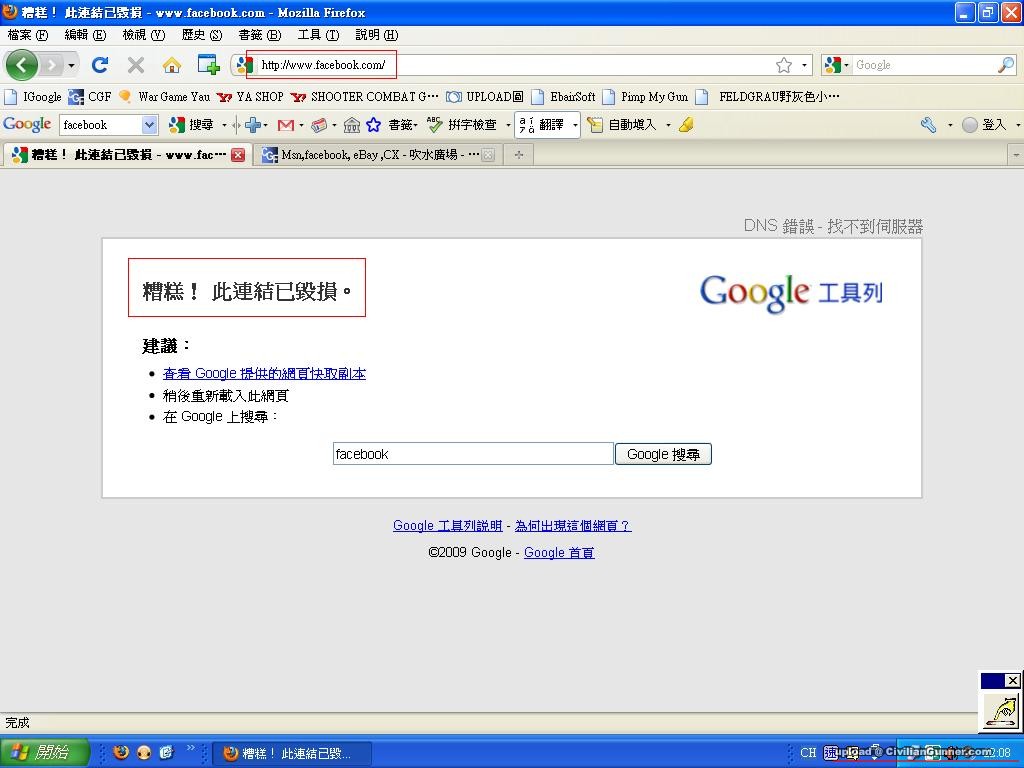
Task: Click the Google toolbar wrench settings icon
Action: [929, 125]
